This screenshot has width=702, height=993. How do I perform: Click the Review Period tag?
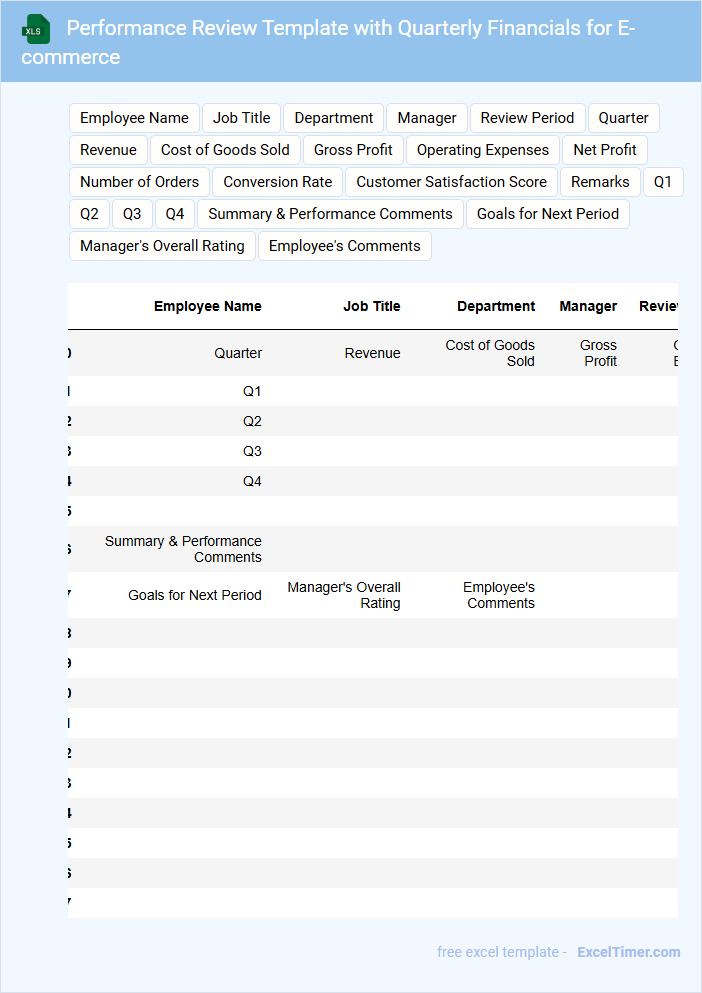click(x=527, y=118)
